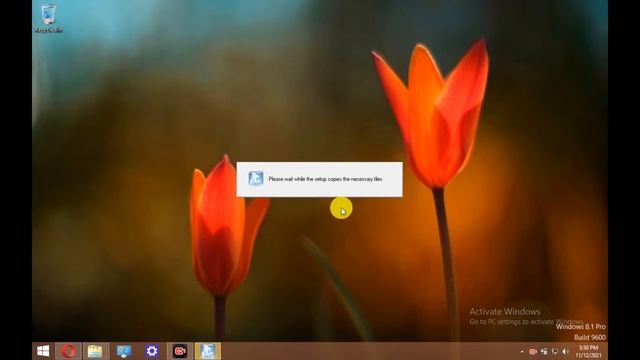Open the volume speaker tray icon
This screenshot has height=360, width=640.
click(x=565, y=351)
